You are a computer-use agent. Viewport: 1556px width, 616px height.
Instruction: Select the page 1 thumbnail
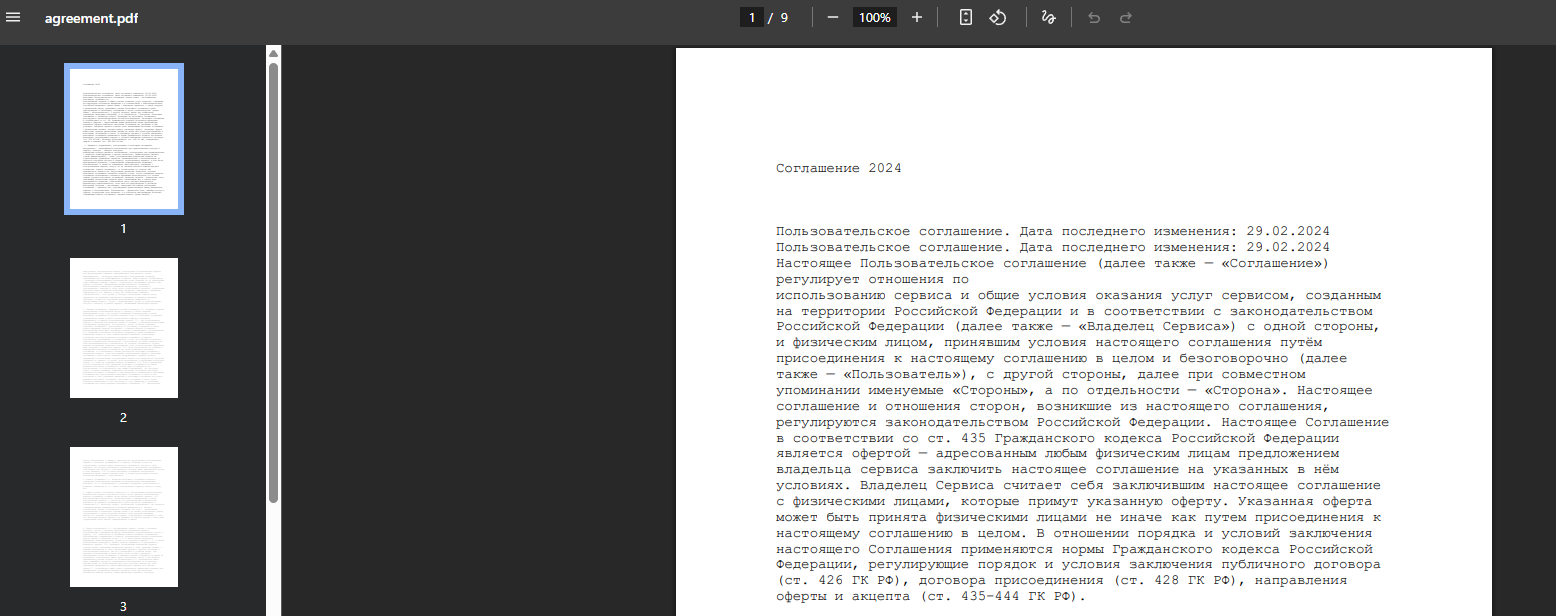[124, 139]
